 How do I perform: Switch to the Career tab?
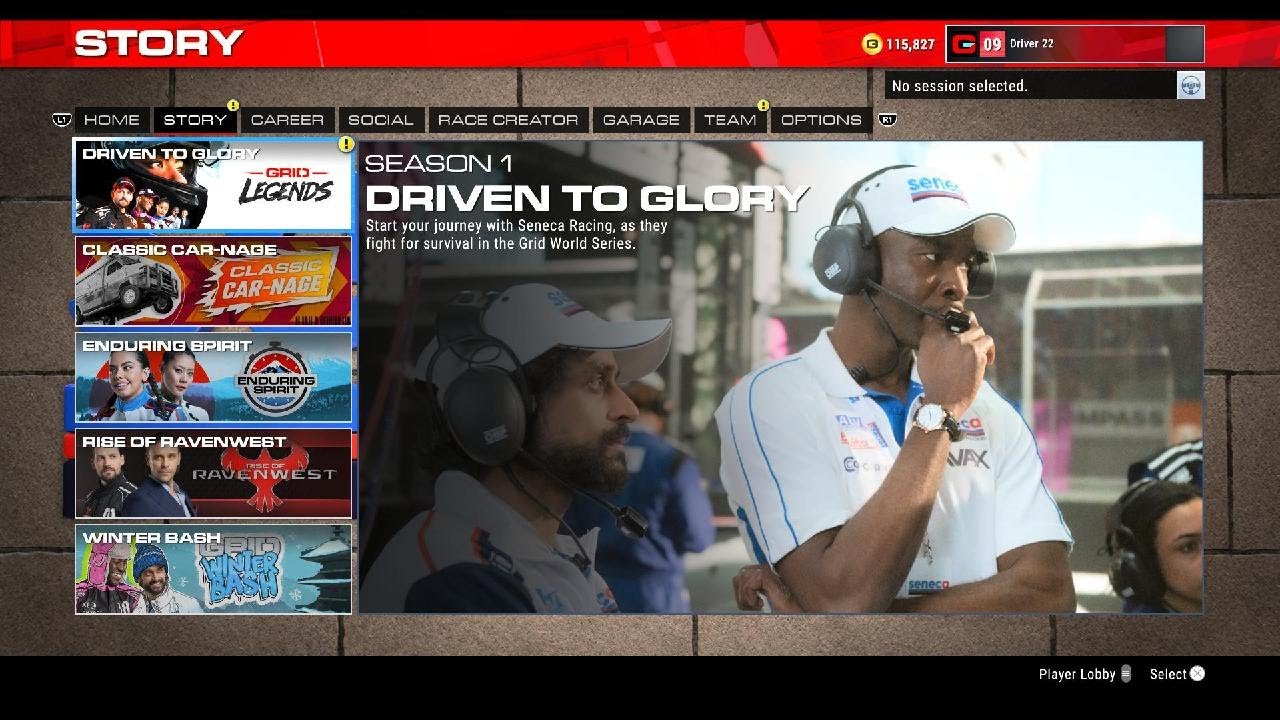tap(287, 120)
